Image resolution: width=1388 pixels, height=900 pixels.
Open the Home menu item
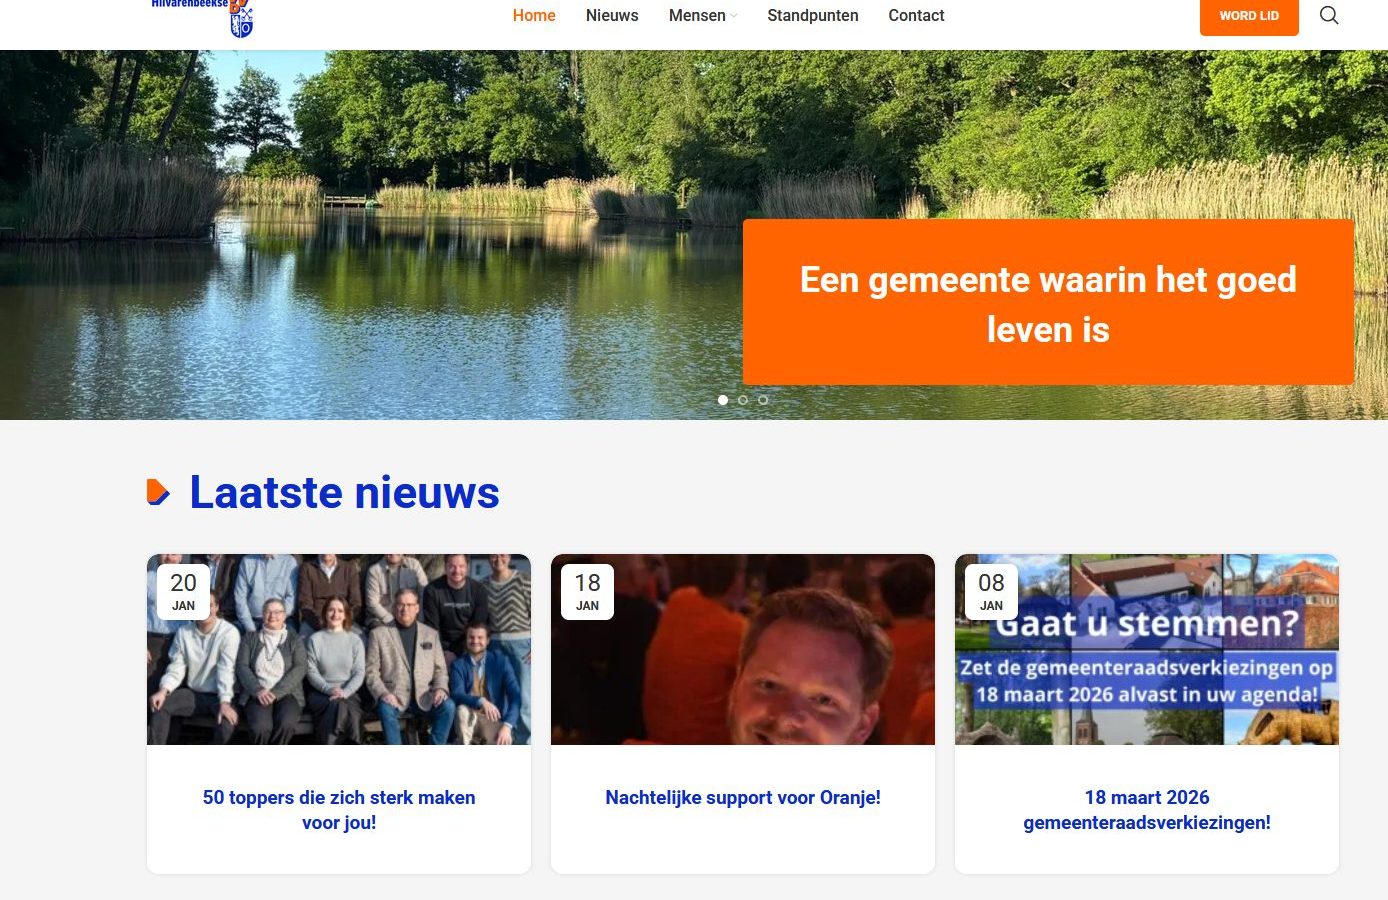click(x=534, y=16)
